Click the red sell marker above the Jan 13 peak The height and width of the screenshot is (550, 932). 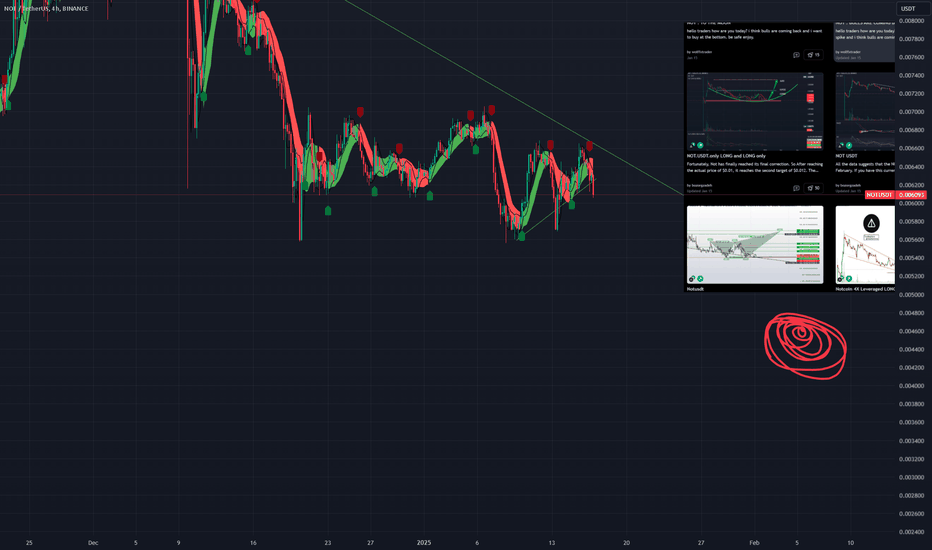pos(550,144)
